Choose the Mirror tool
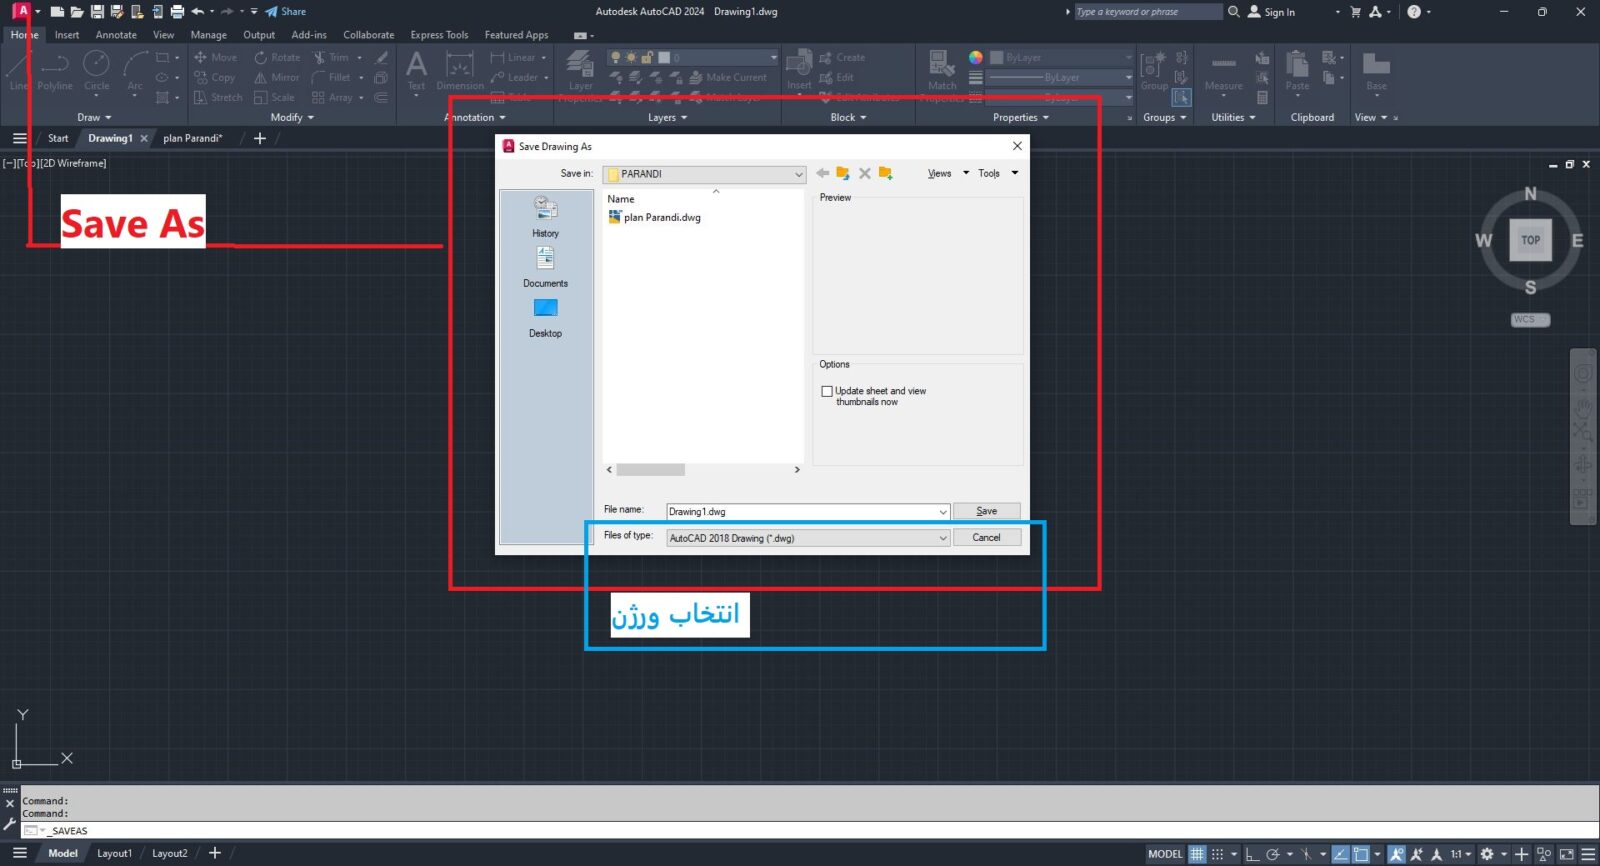Screen dimensions: 1600x866 coord(277,77)
